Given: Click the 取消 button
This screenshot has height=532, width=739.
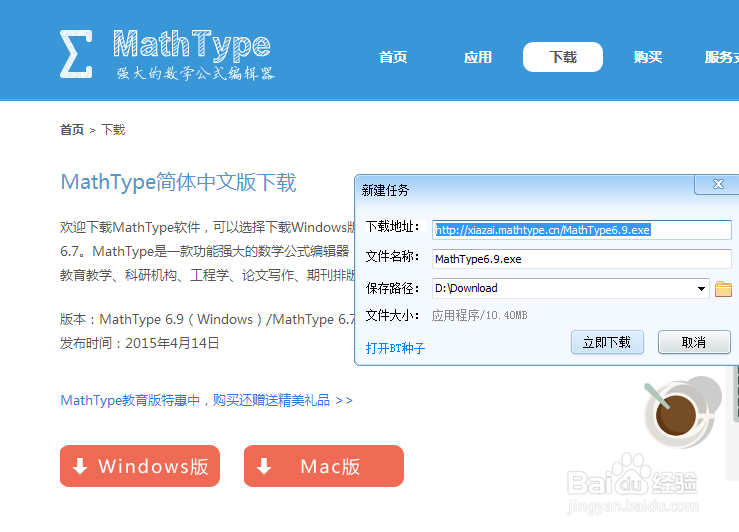Looking at the screenshot, I should pos(694,342).
